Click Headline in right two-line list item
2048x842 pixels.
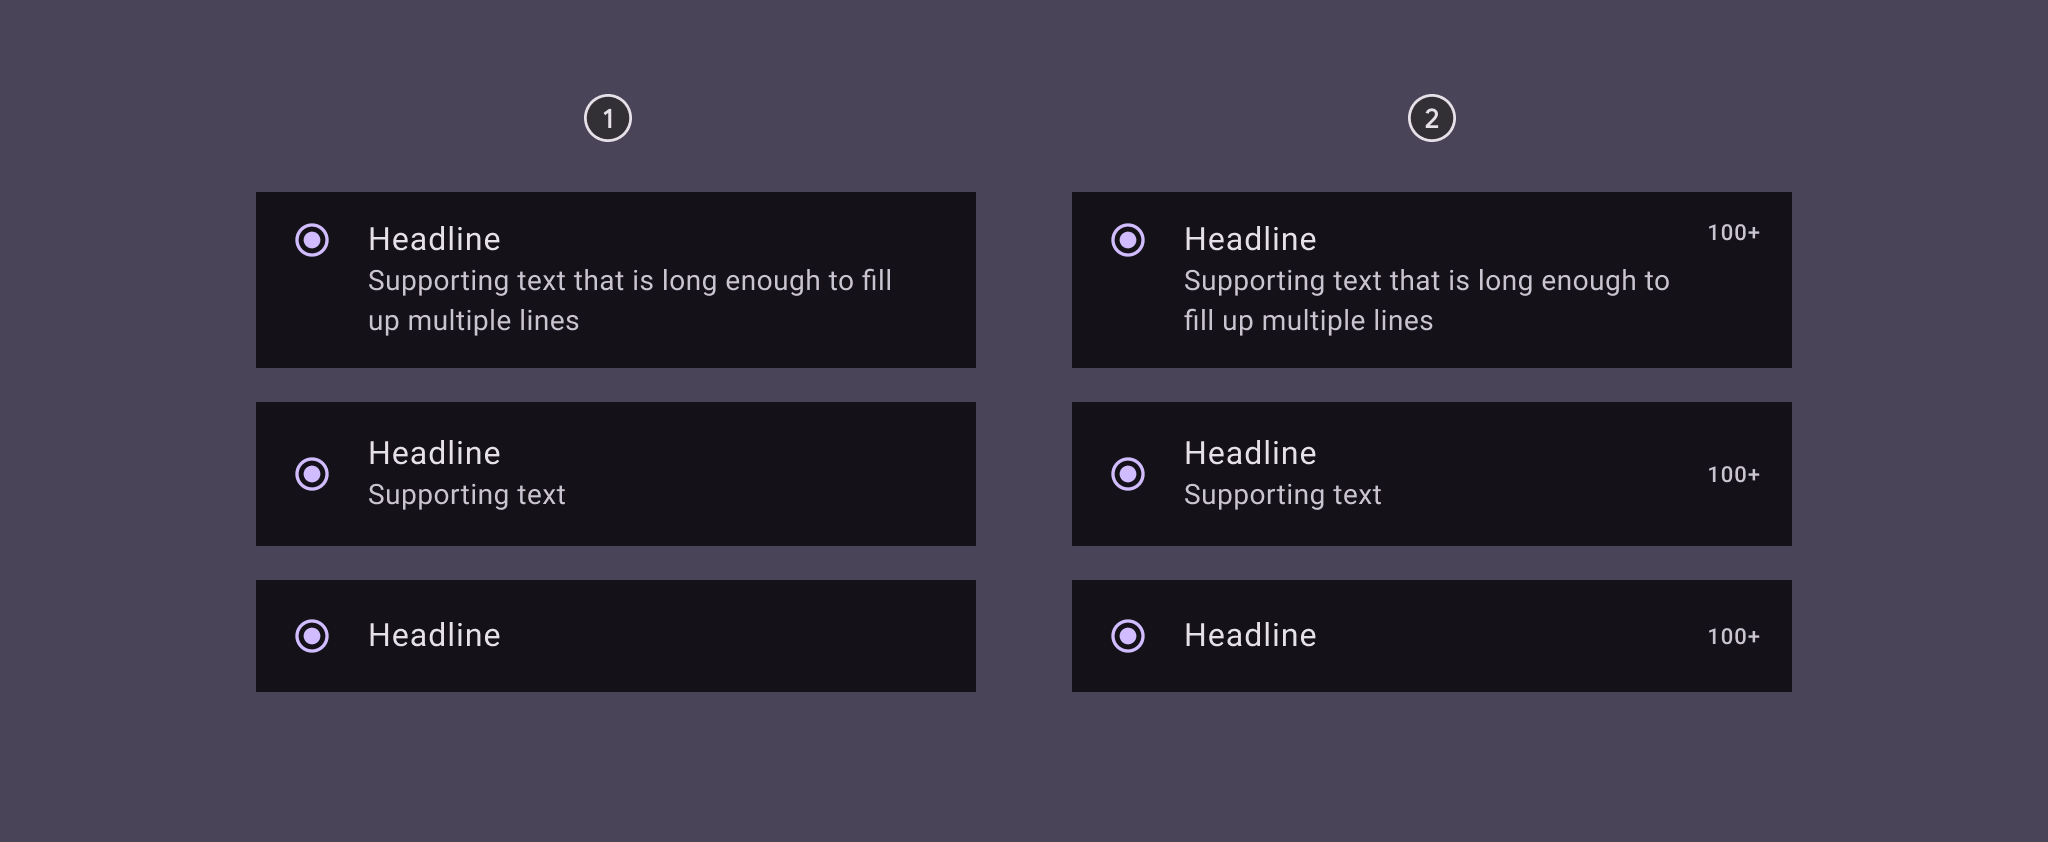(1250, 454)
